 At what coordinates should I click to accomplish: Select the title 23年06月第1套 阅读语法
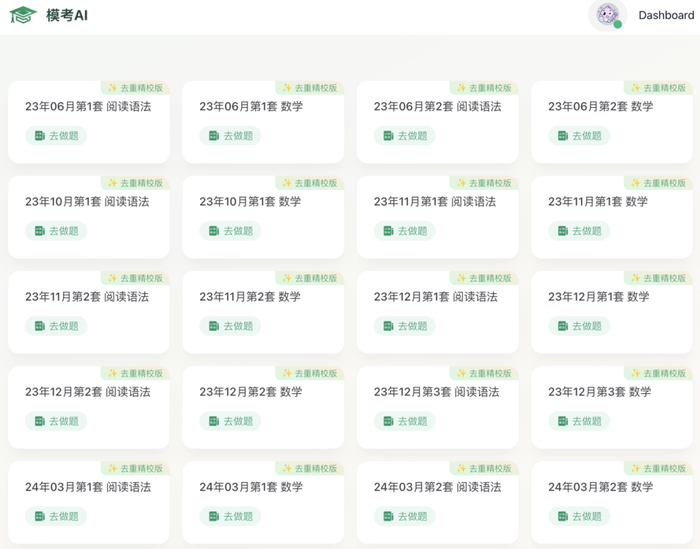coord(88,106)
